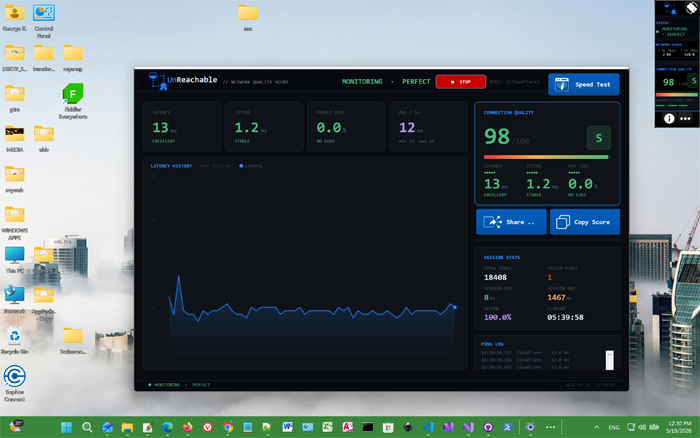Launch Sophos Connect from the desktop
Image resolution: width=700 pixels, height=438 pixels.
point(14,383)
